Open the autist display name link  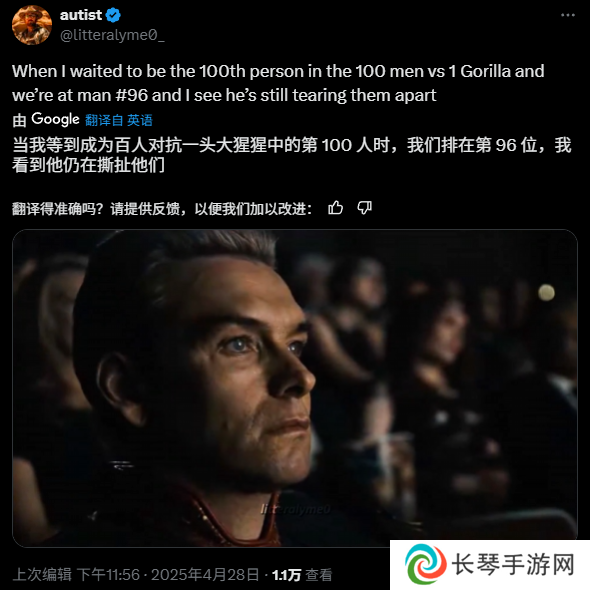coord(81,15)
